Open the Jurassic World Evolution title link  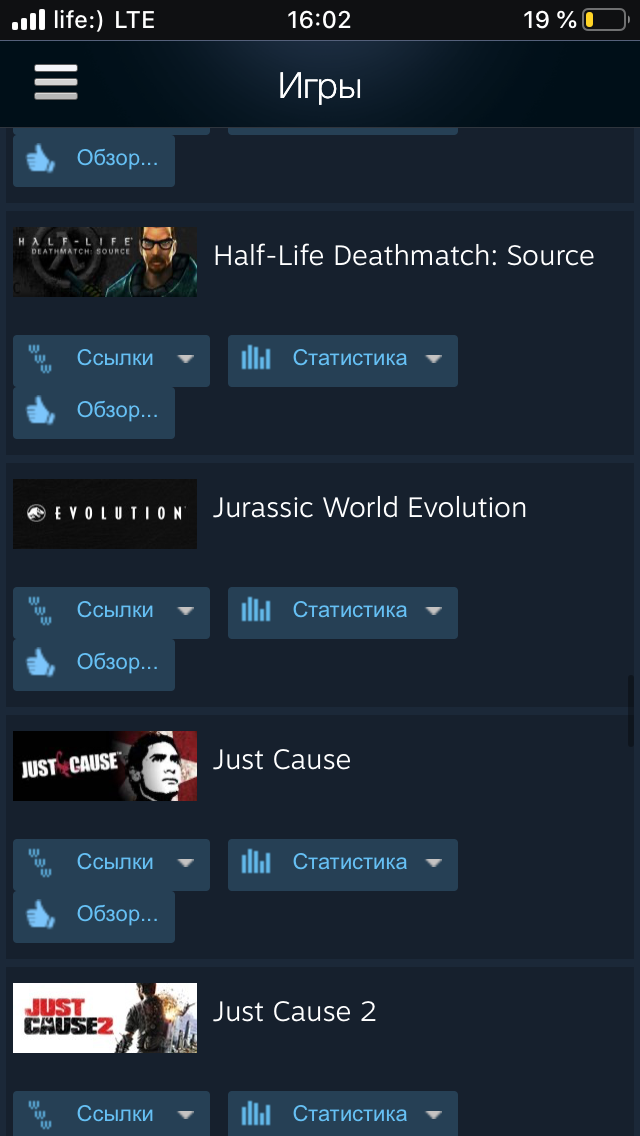click(370, 507)
